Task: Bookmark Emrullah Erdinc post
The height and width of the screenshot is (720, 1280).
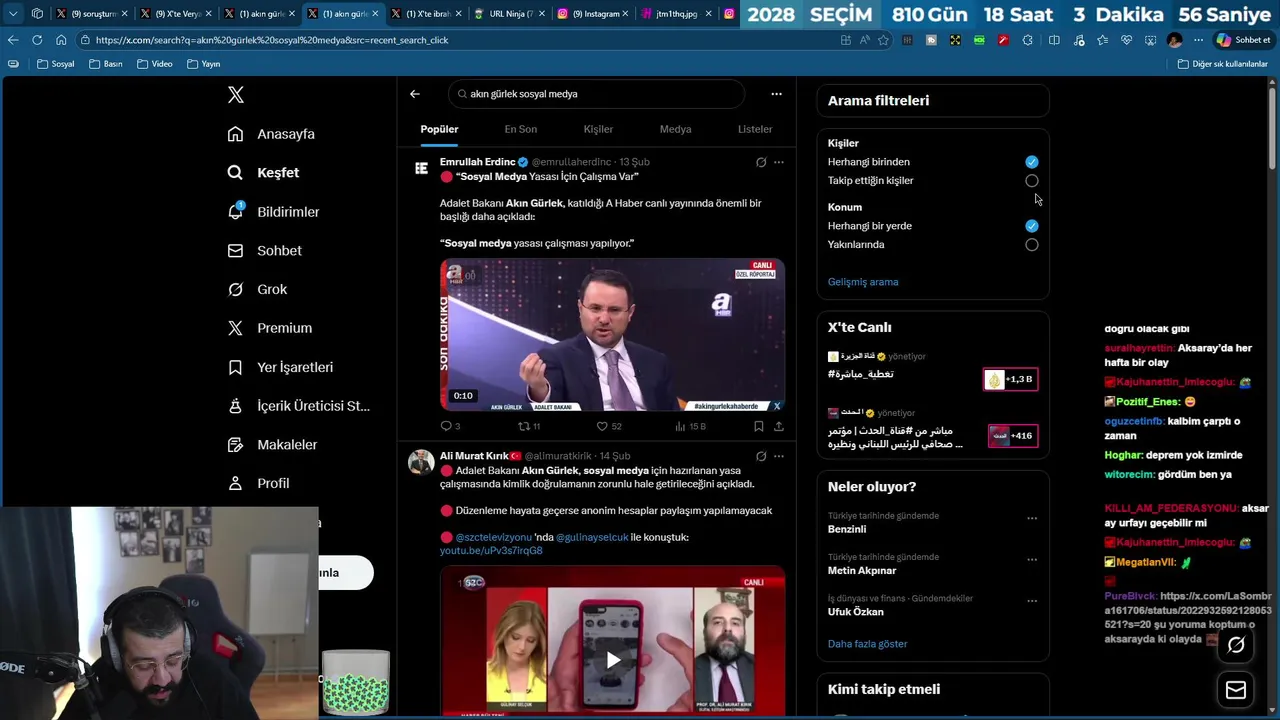Action: 759,426
